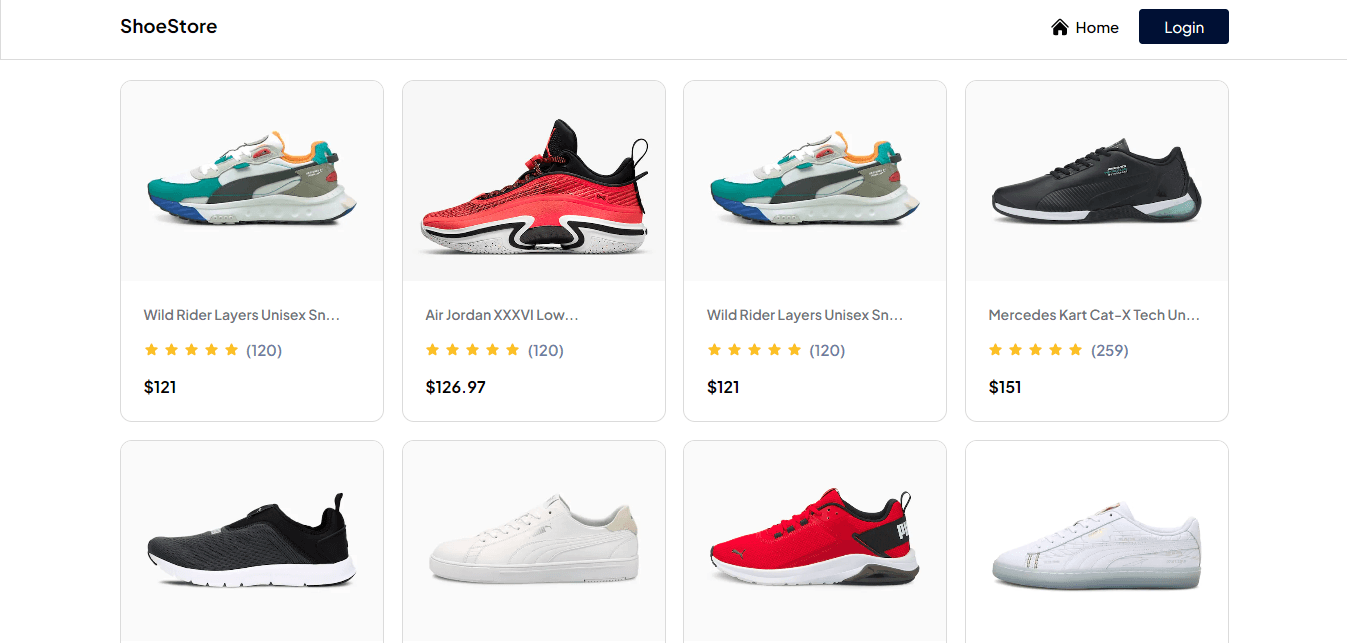
Task: Click the fifth star on Mercedes Kart rating
Action: (x=1076, y=350)
